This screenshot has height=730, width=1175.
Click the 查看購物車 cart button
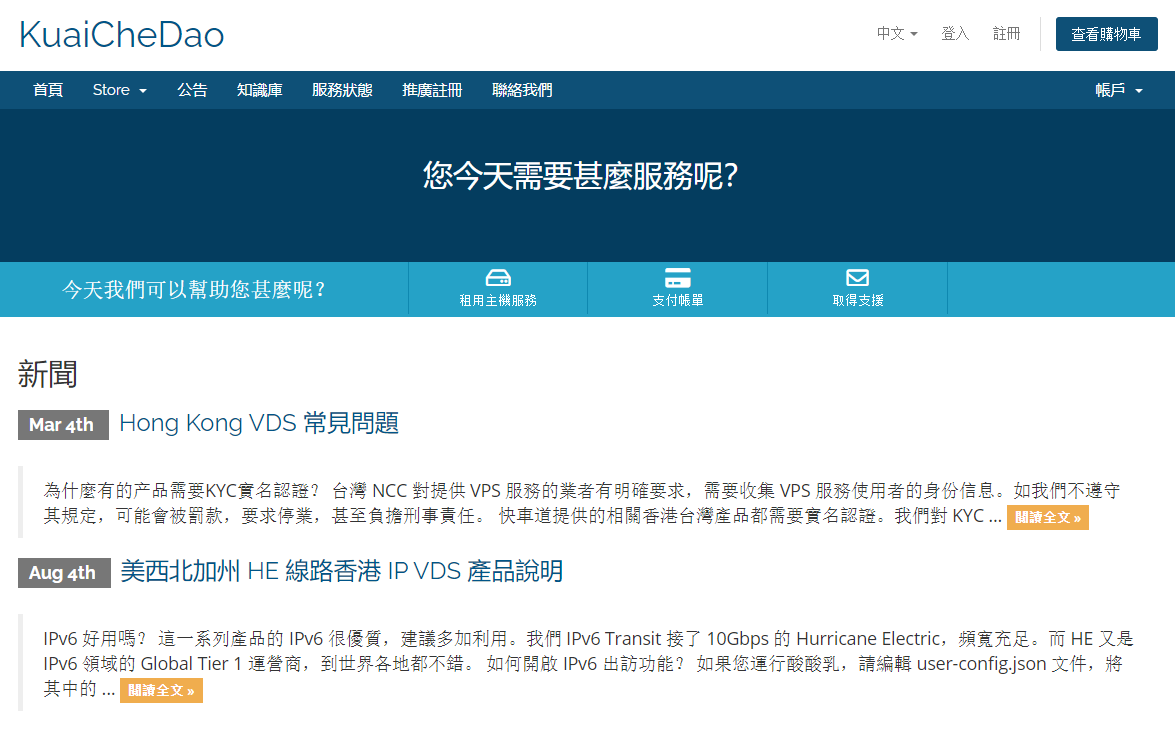click(x=1106, y=34)
